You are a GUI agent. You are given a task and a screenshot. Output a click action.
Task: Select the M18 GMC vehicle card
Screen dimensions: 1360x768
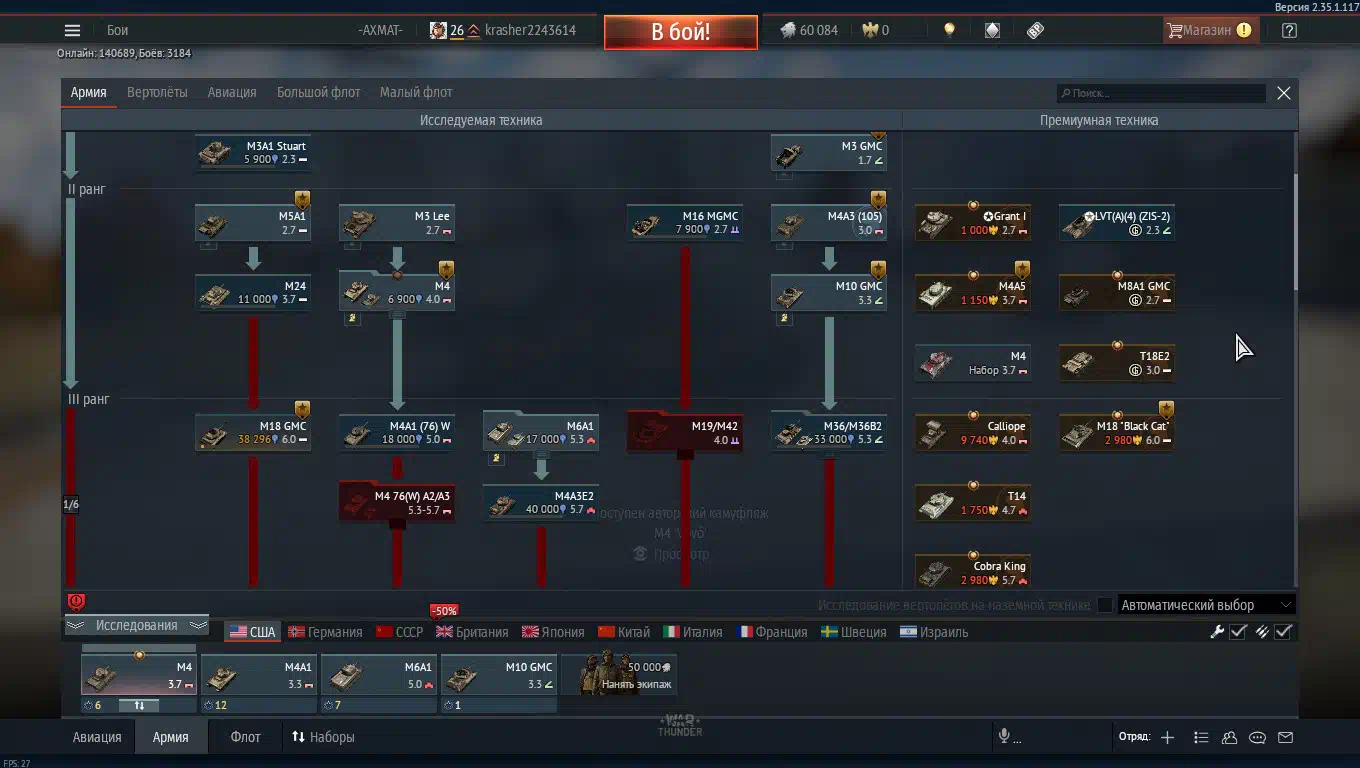pos(253,433)
